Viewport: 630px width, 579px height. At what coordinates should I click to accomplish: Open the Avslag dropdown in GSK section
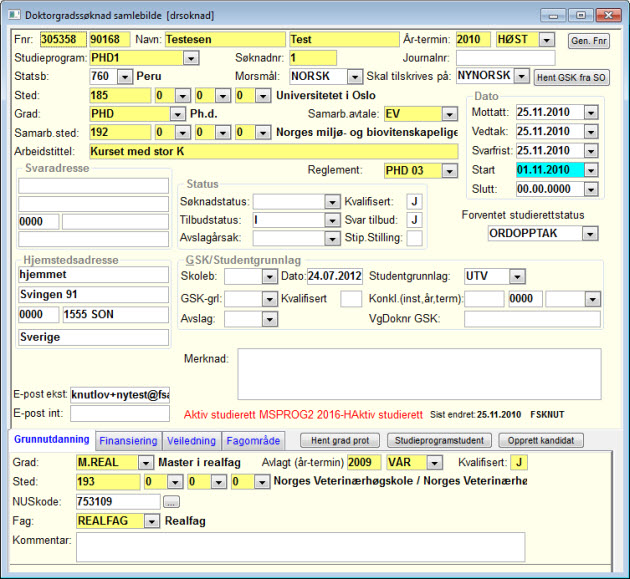coord(269,319)
